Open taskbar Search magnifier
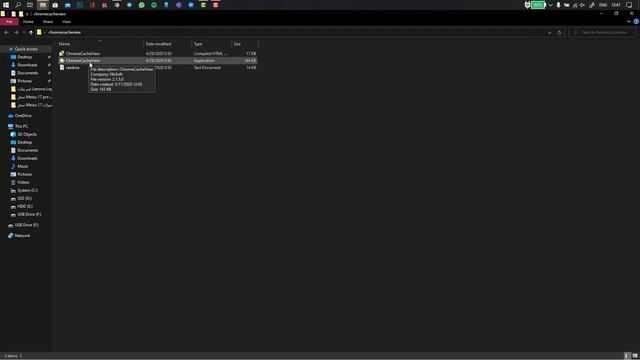Image resolution: width=640 pixels, height=360 pixels. (18, 5)
